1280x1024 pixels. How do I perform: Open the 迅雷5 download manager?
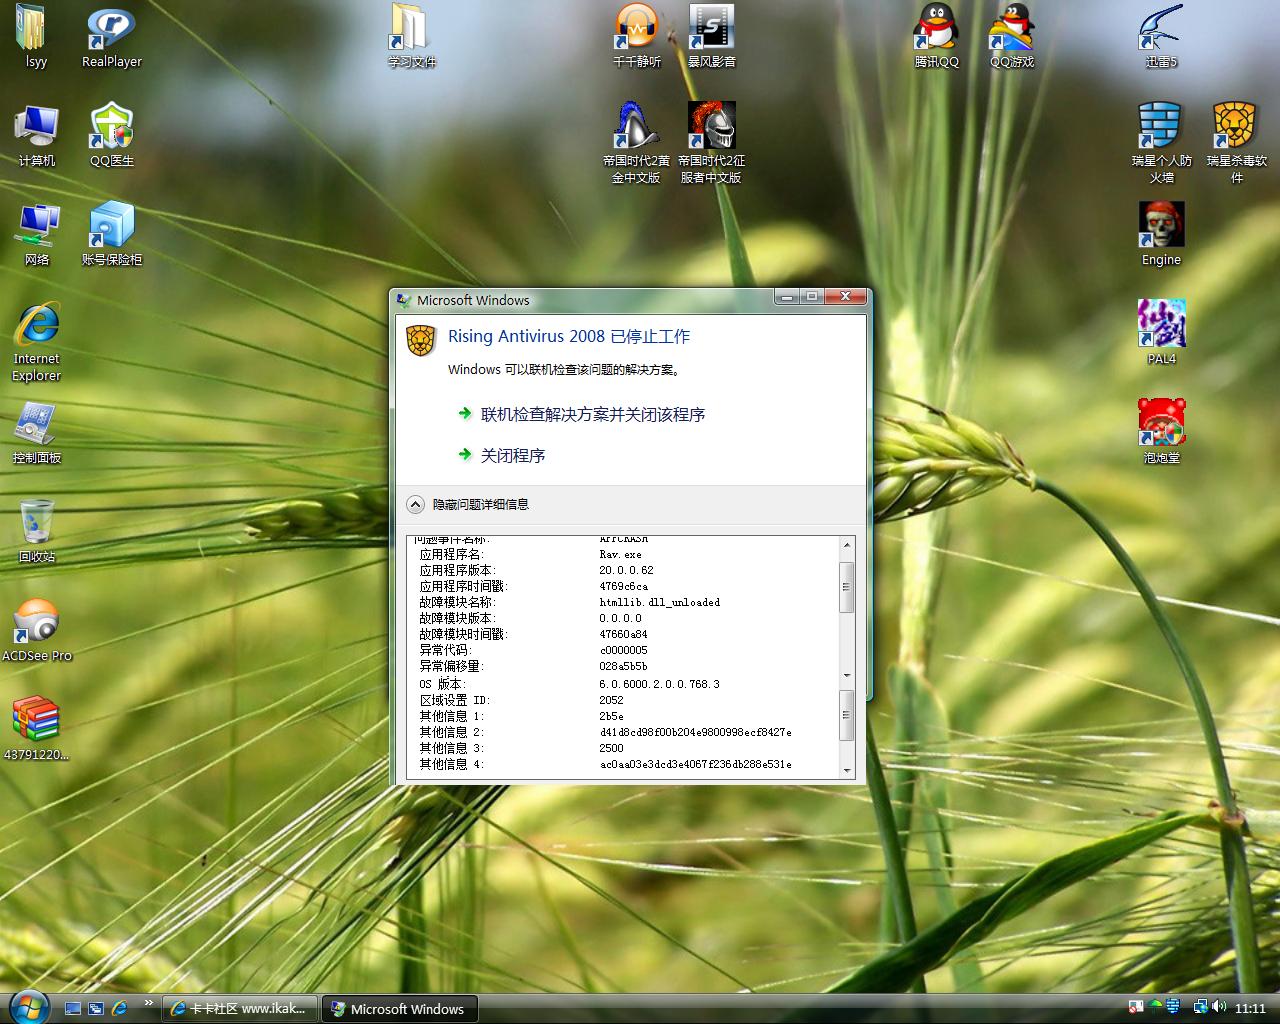(x=1161, y=37)
